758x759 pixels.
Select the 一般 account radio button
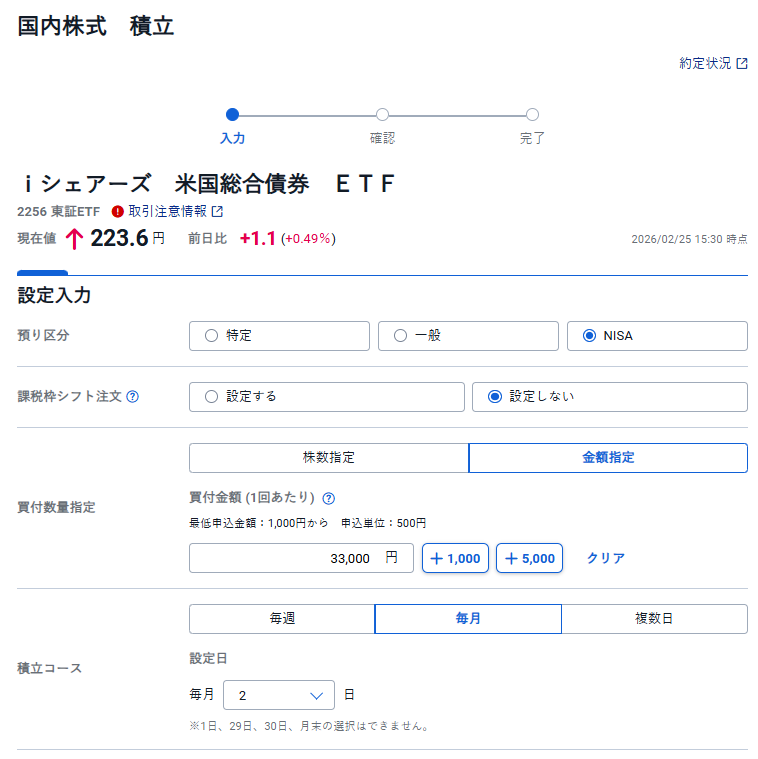point(468,336)
